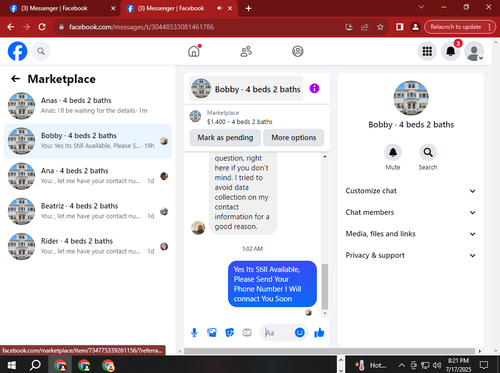
Task: Open the Facebook logo home link
Action: (17, 51)
